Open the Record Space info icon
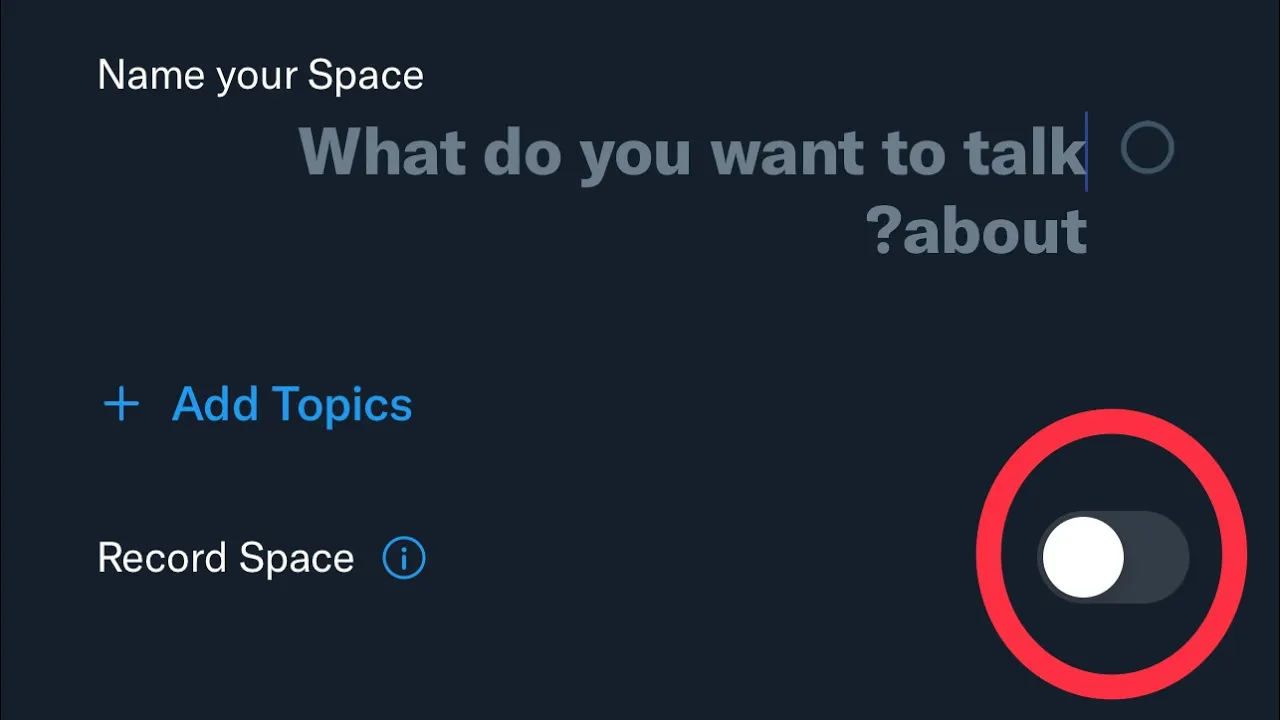This screenshot has width=1280, height=720. point(404,559)
